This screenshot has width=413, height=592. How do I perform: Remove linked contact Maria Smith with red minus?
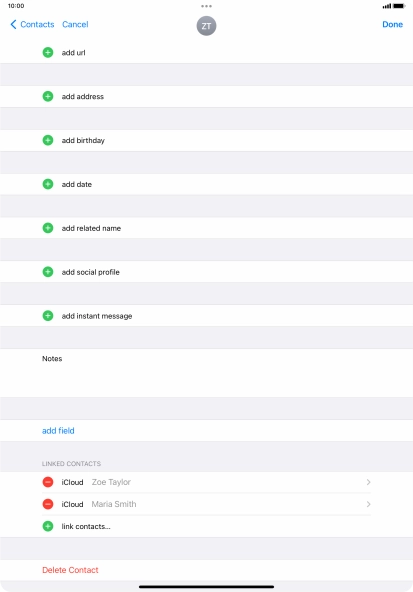click(48, 504)
